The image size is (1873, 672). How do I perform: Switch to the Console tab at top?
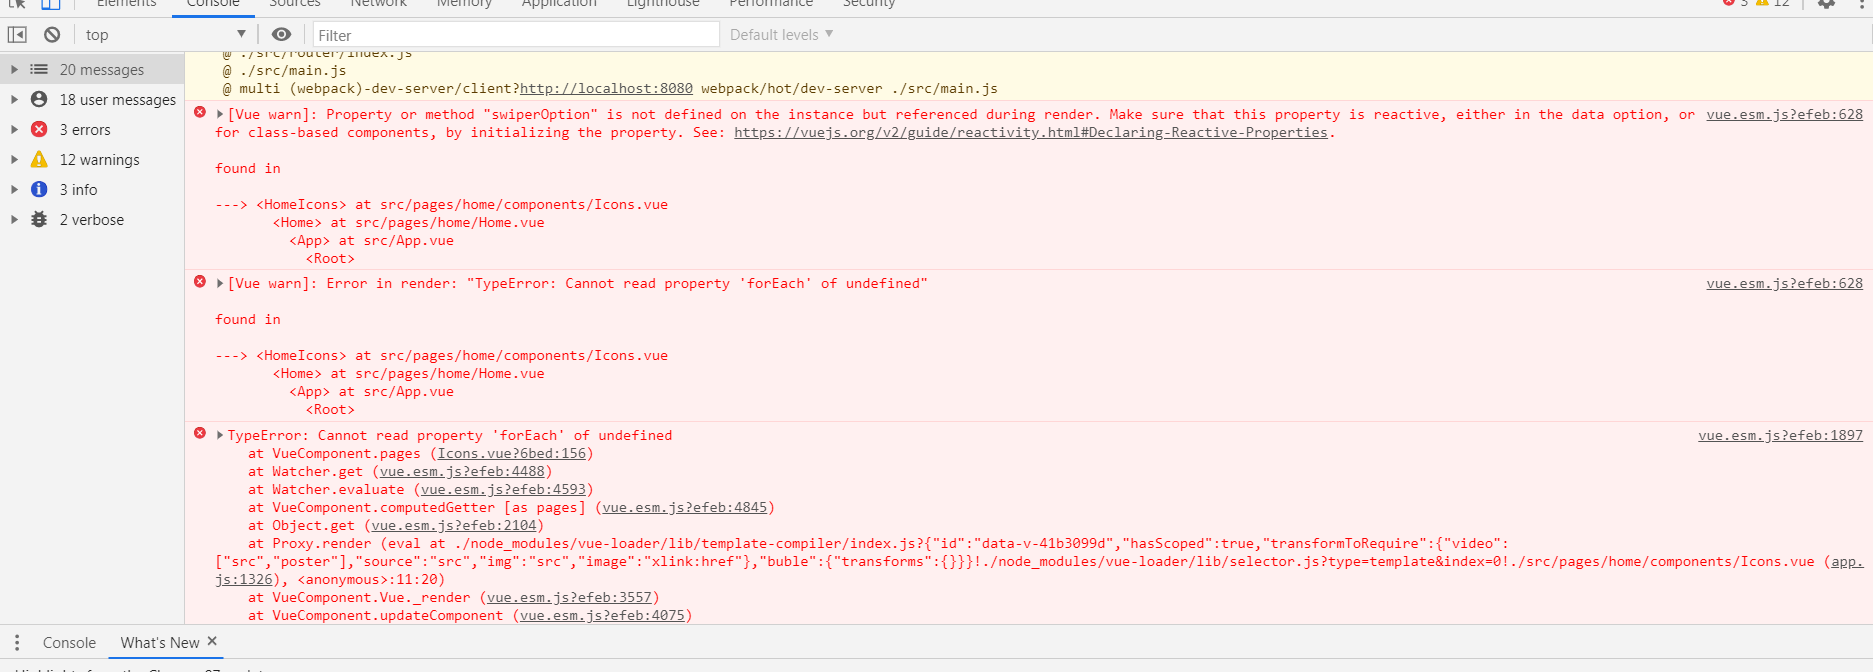click(x=213, y=5)
